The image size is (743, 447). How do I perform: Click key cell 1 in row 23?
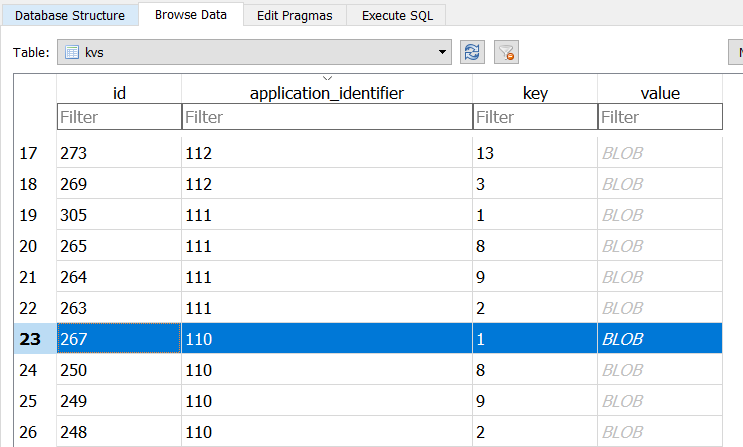[535, 339]
